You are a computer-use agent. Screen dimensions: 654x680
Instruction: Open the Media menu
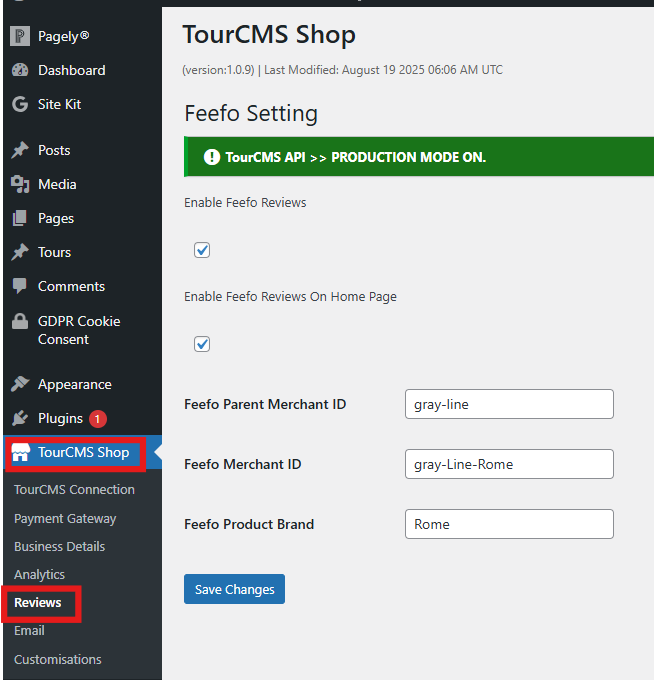[57, 184]
